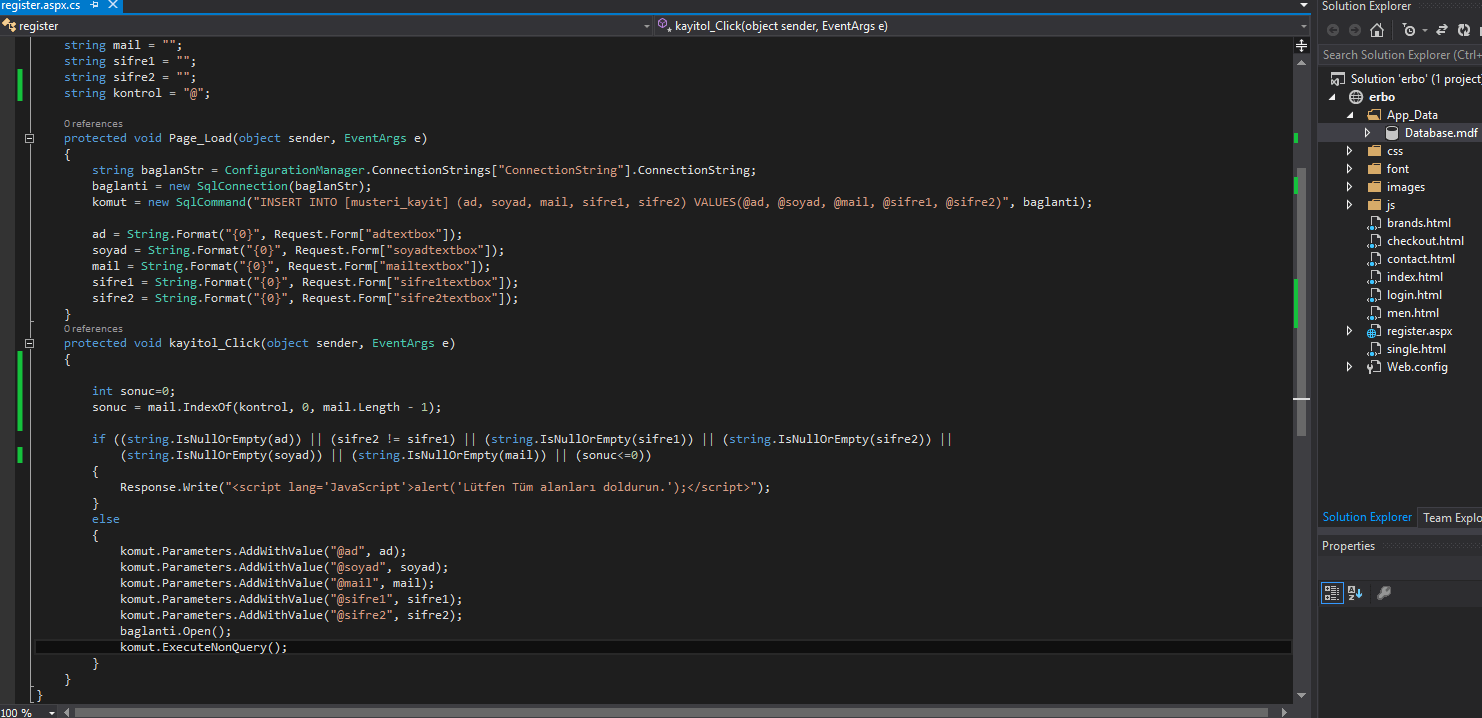Click the Home icon in Solution Explorer

pyautogui.click(x=1377, y=30)
